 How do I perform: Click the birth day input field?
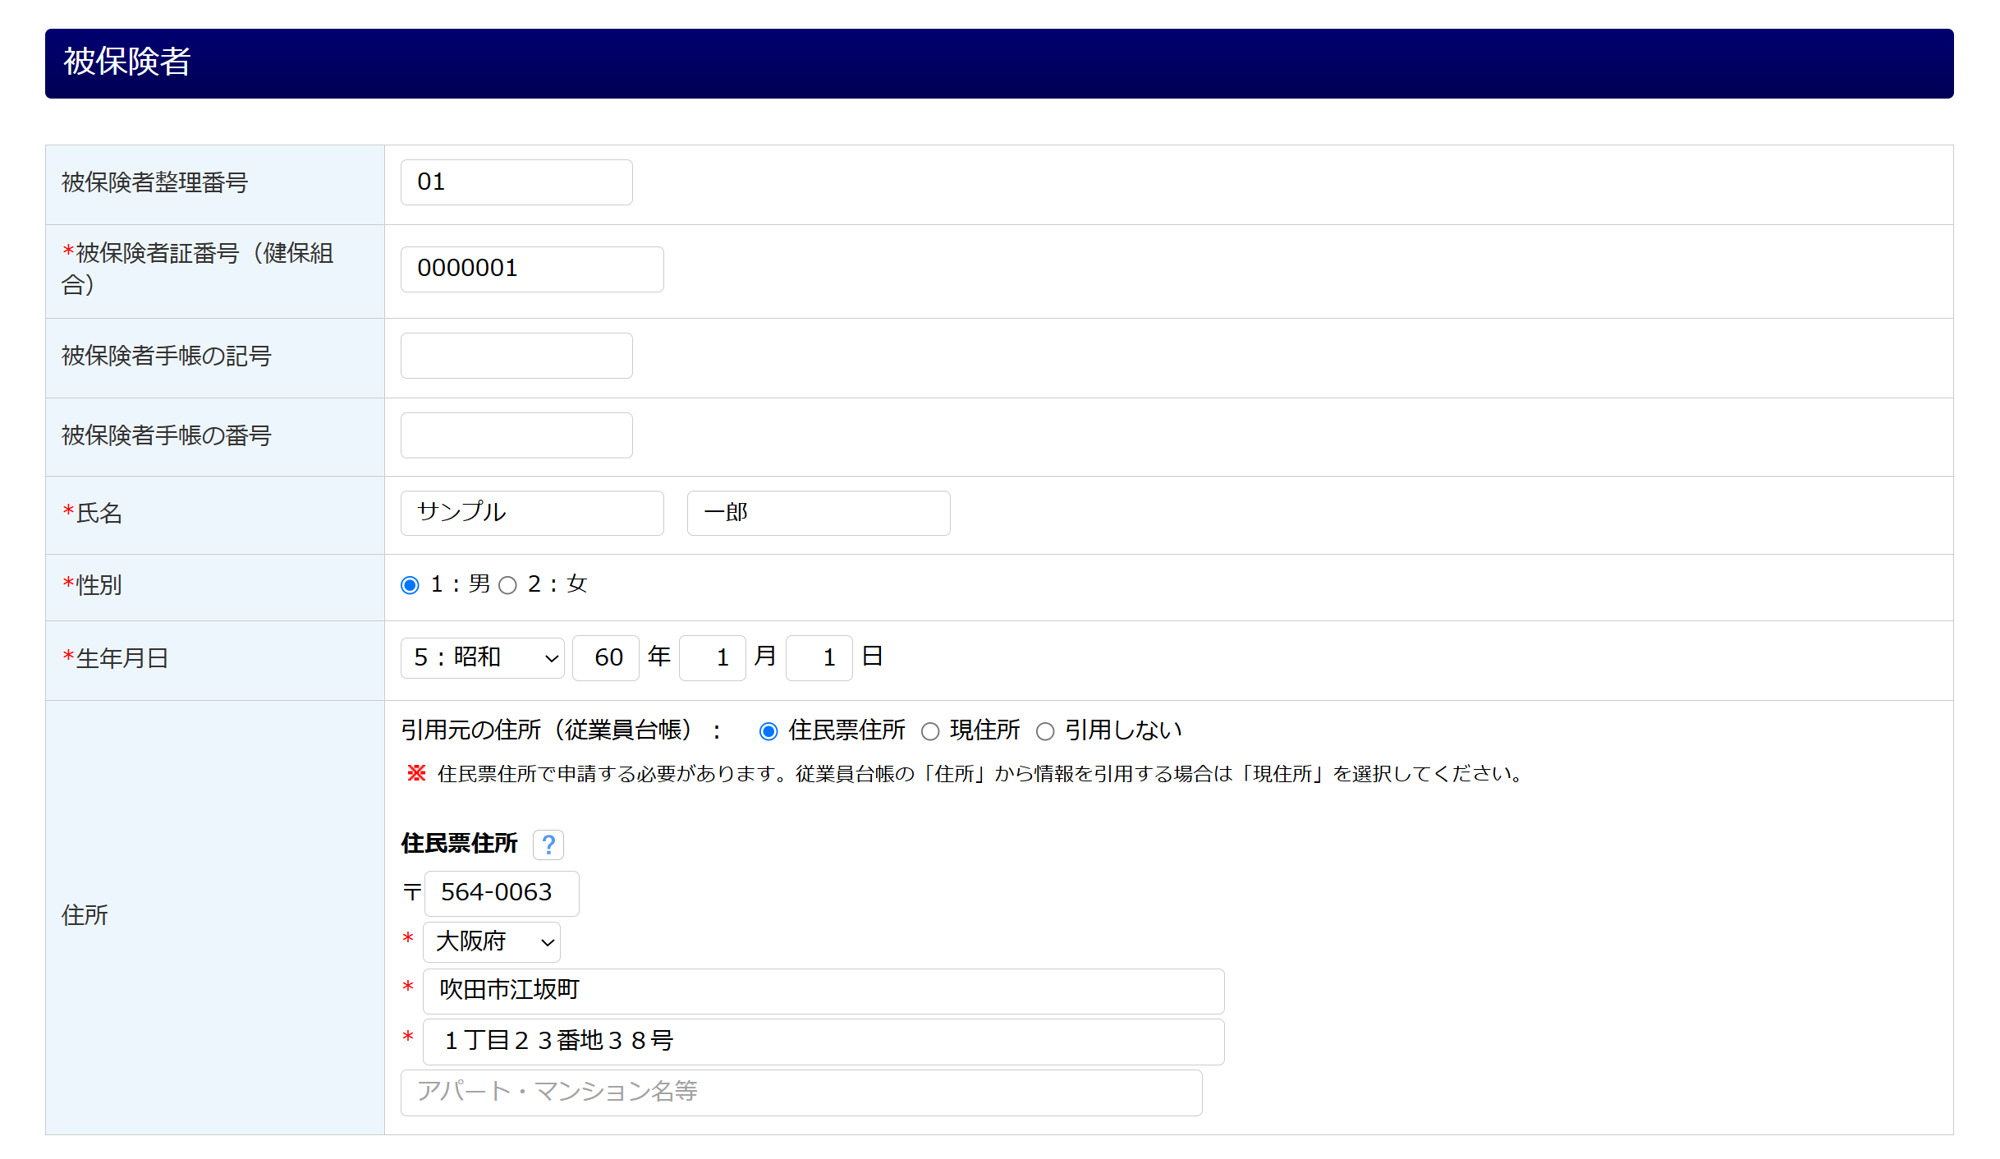pyautogui.click(x=818, y=658)
